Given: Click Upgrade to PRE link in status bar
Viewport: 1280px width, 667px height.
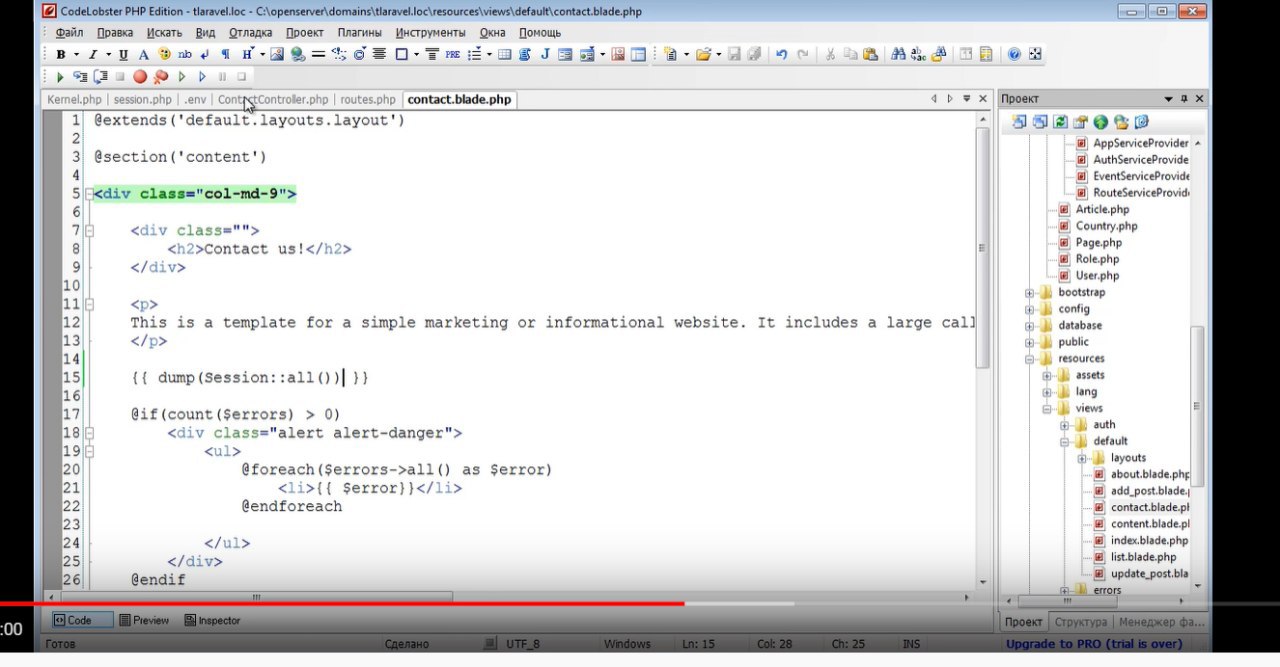Looking at the screenshot, I should pos(1094,644).
